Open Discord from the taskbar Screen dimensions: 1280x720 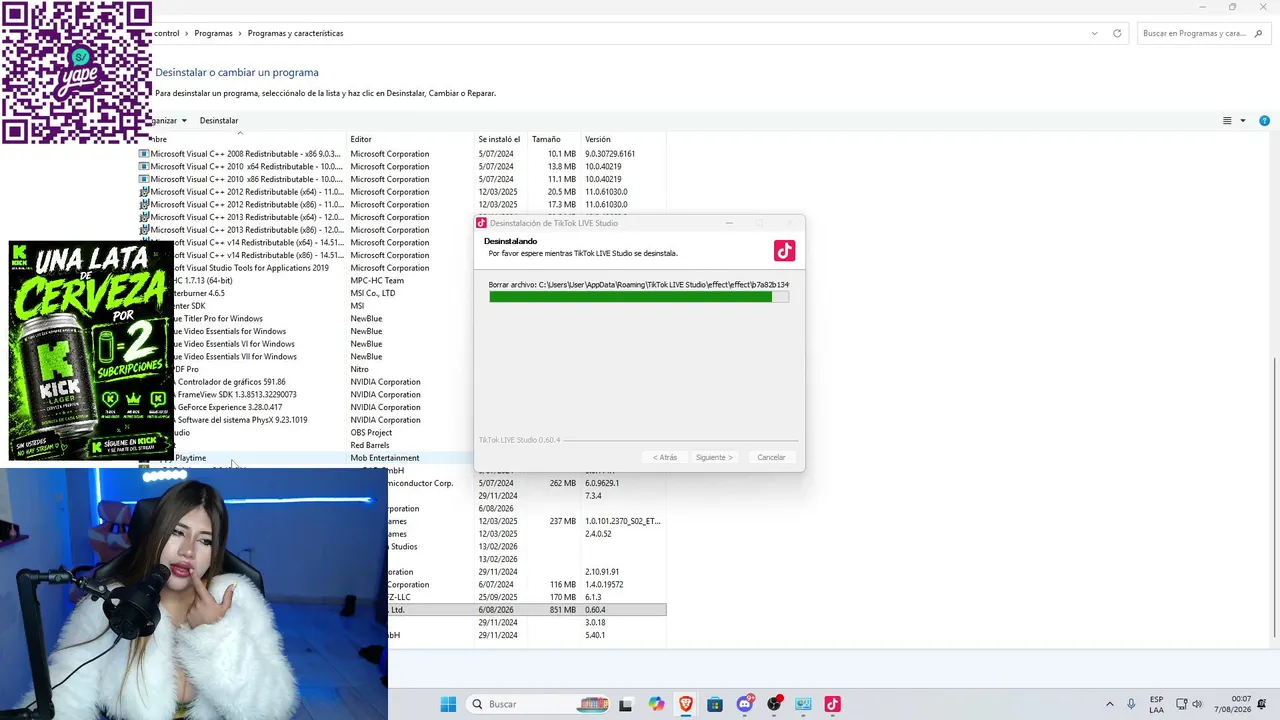(744, 704)
